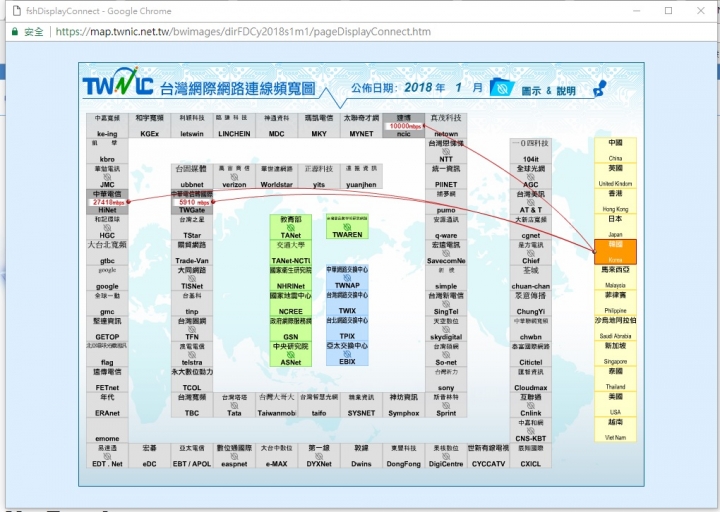Image resolution: width=720 pixels, height=512 pixels.
Task: Select the emome ISP cell
Action: [x=107, y=431]
